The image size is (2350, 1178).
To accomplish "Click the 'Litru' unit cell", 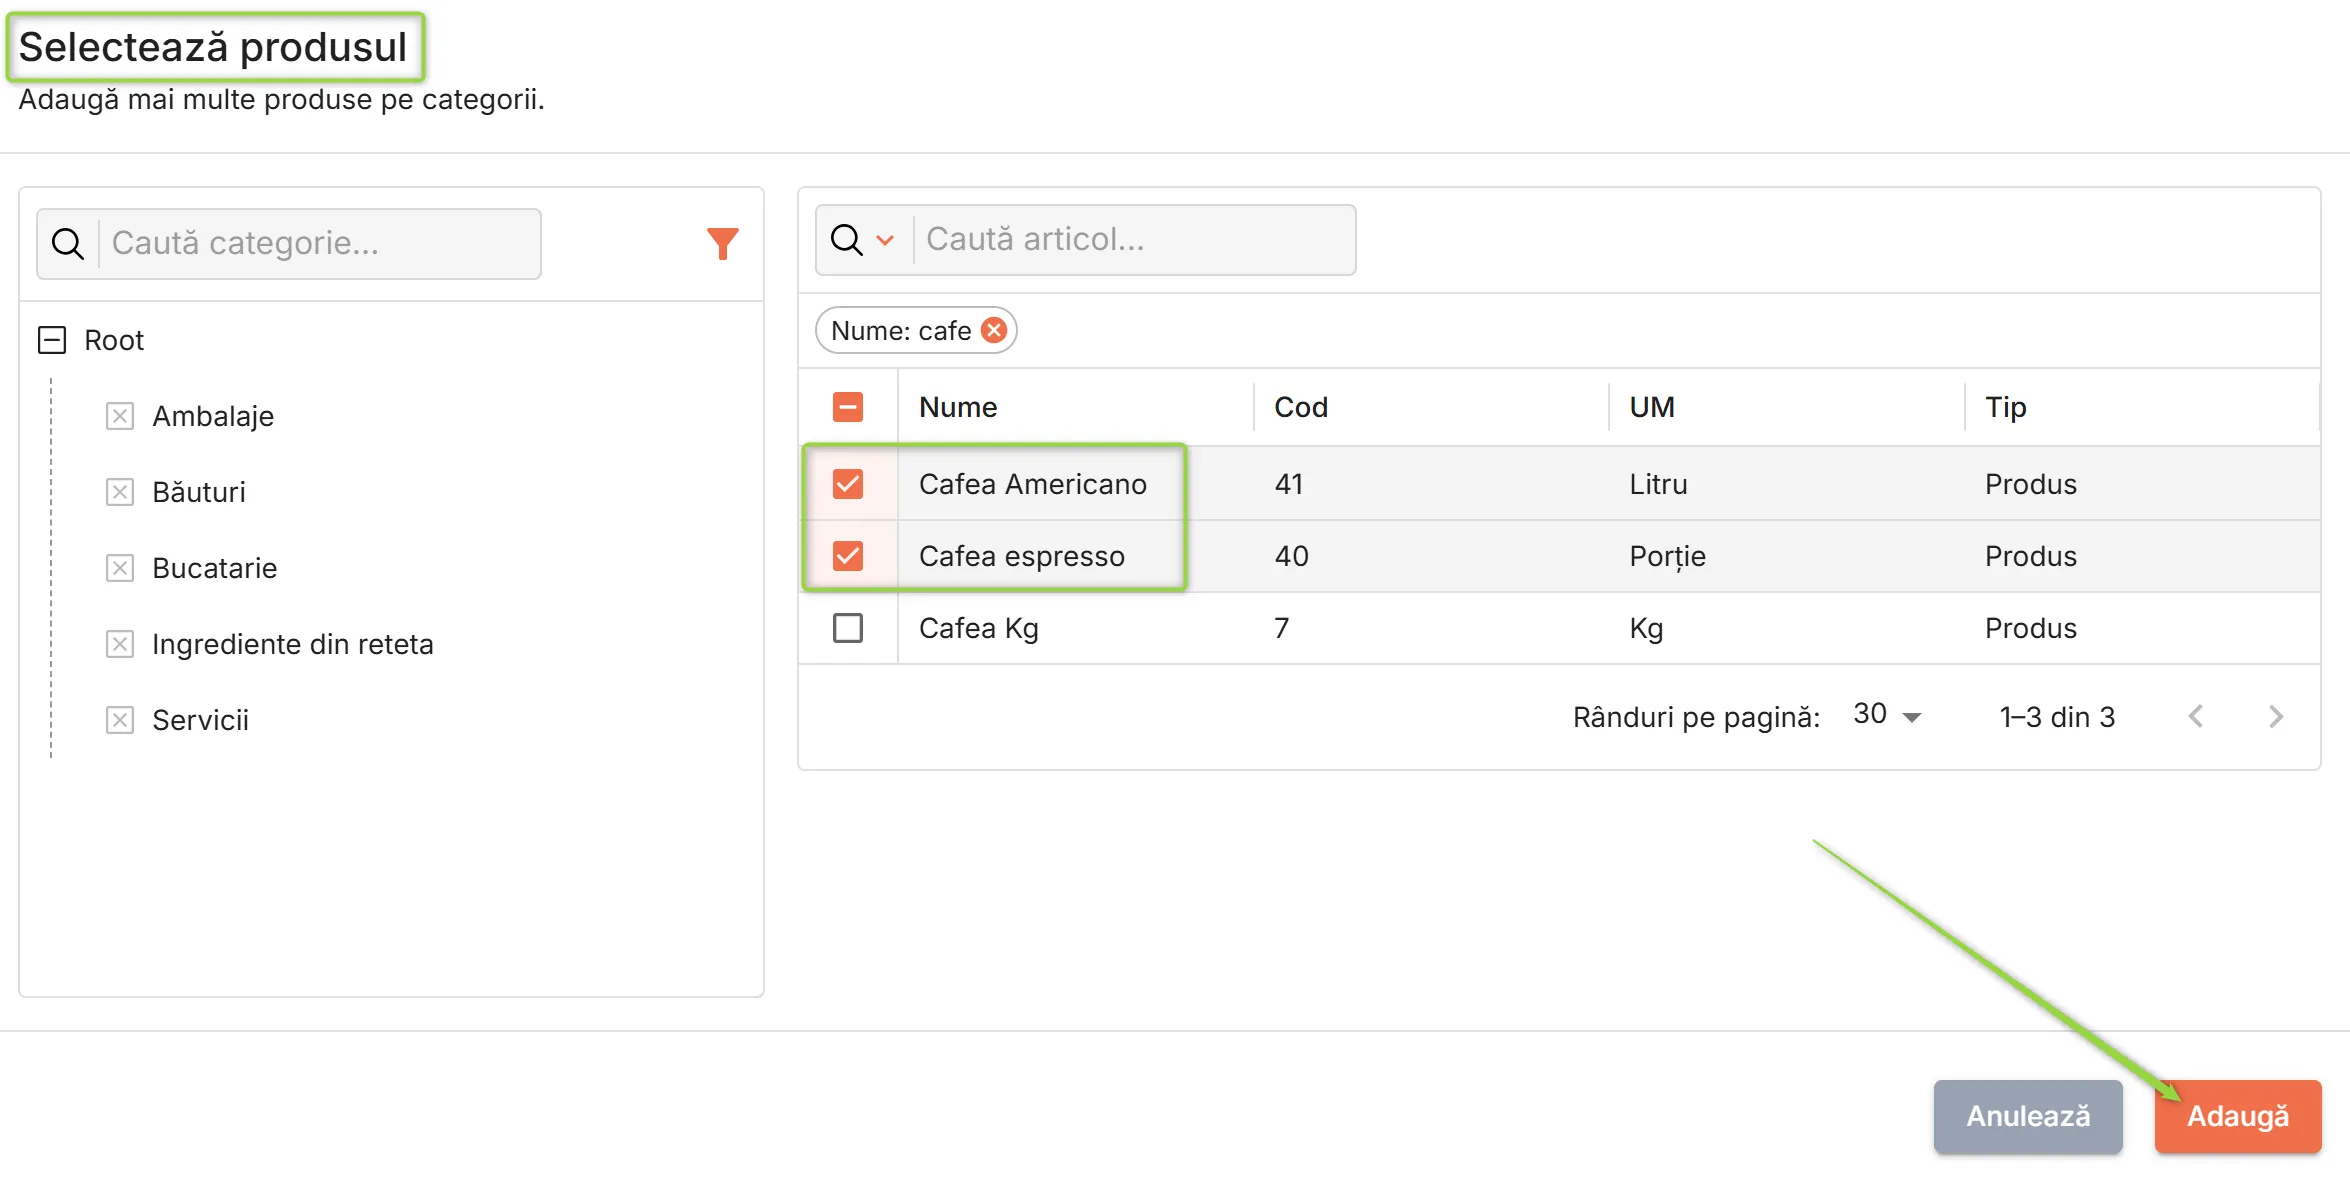I will pyautogui.click(x=1658, y=484).
